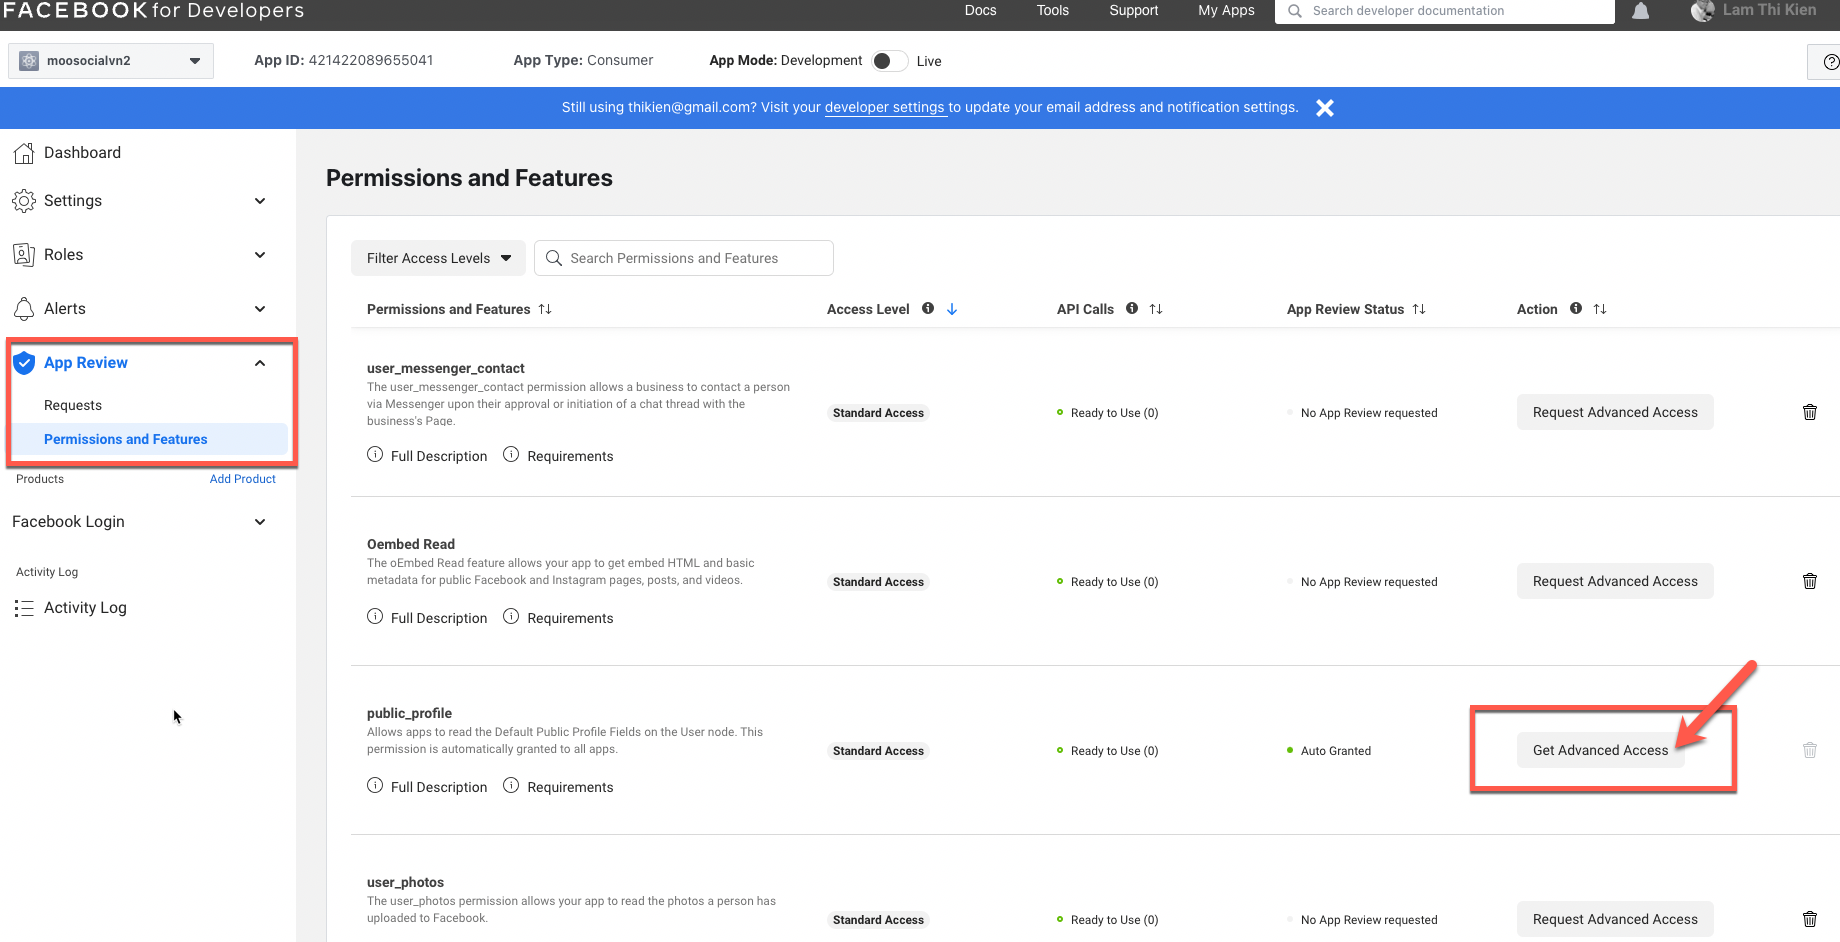Viewport: 1840px width, 942px height.
Task: Click the help question mark icon
Action: click(1831, 62)
